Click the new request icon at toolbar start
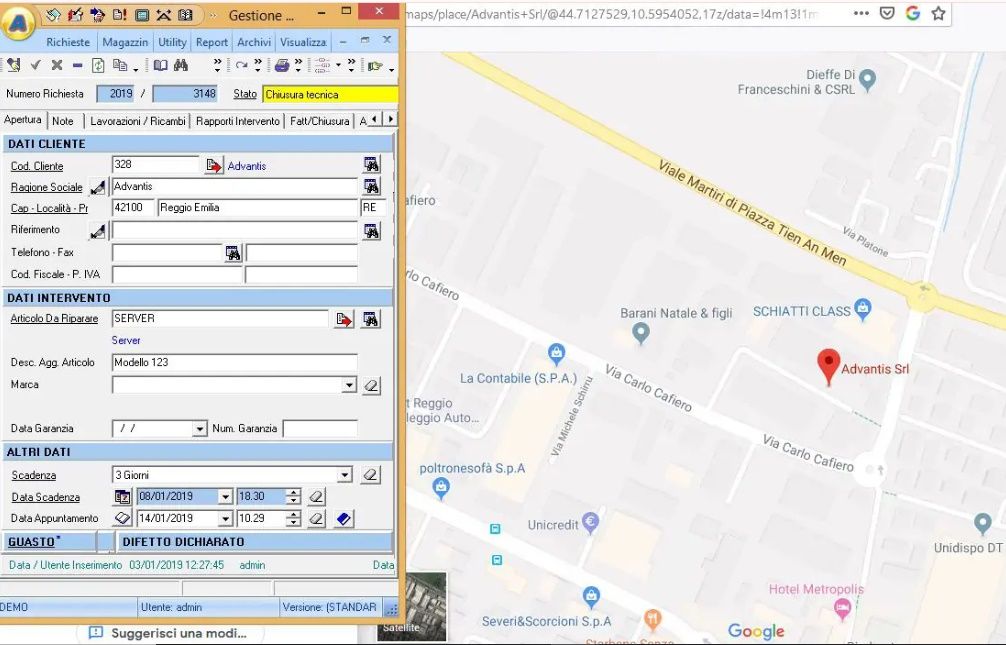The image size is (1006, 645). [x=13, y=65]
